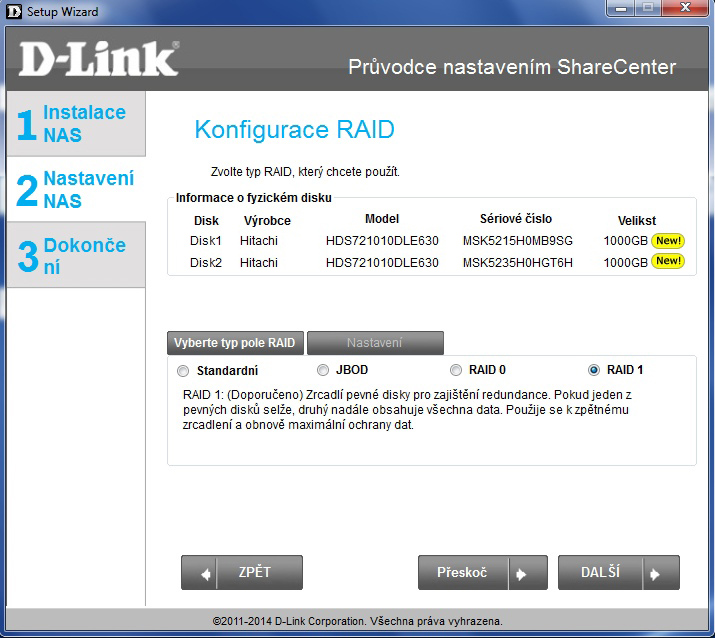Switch to the Nastavení tab
Image resolution: width=715 pixels, height=638 pixels.
[375, 343]
